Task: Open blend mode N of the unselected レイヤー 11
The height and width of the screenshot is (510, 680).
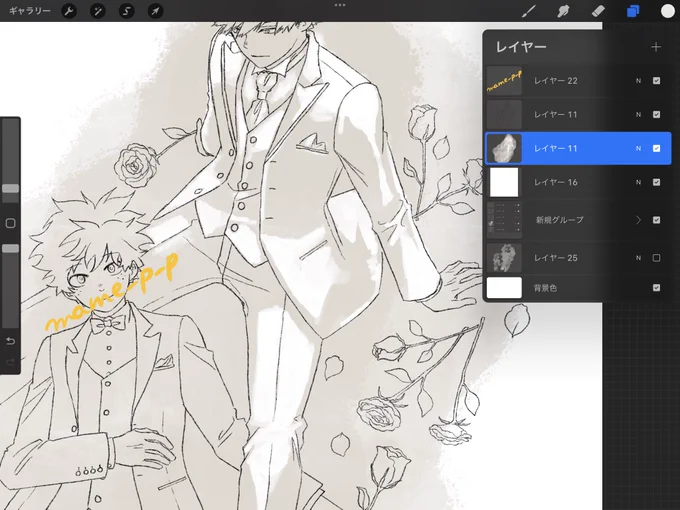Action: coord(638,114)
